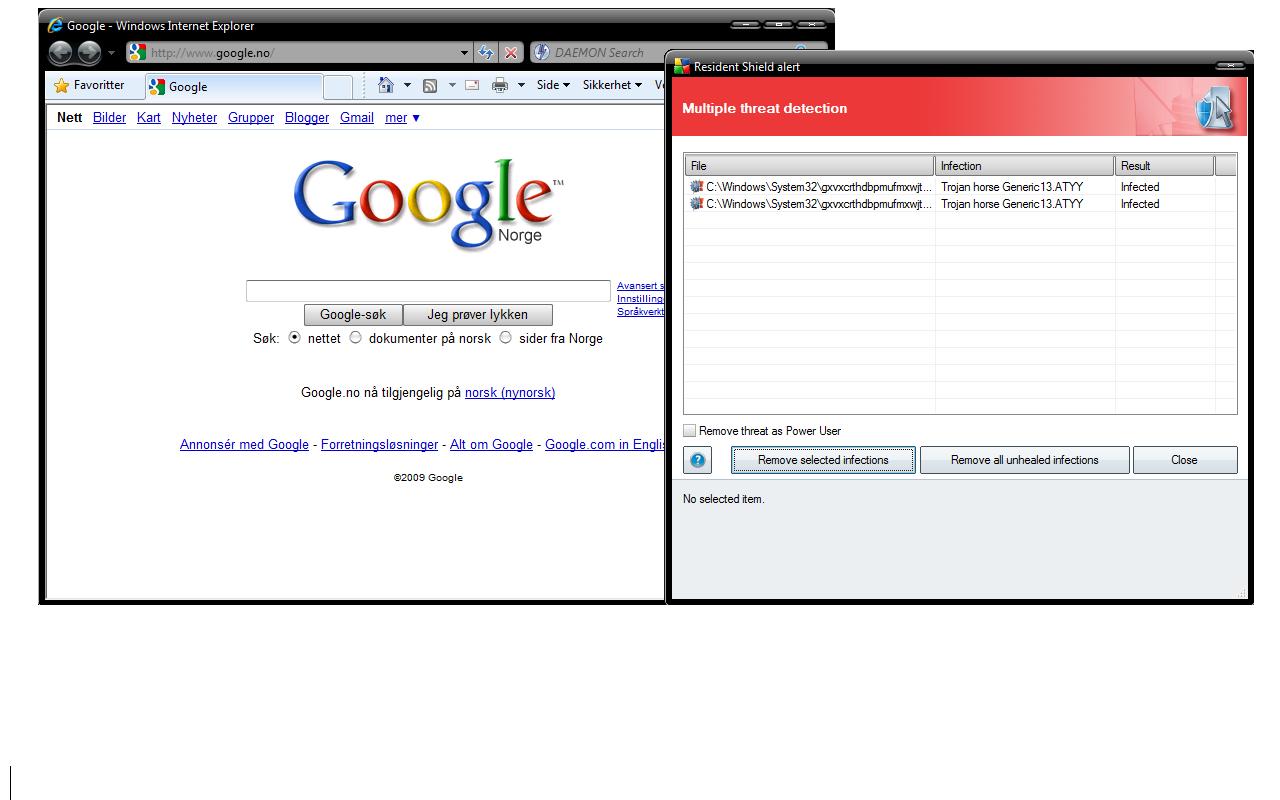This screenshot has height=800, width=1280.
Task: Click the 'Jeg prøver lykken' button
Action: (477, 315)
